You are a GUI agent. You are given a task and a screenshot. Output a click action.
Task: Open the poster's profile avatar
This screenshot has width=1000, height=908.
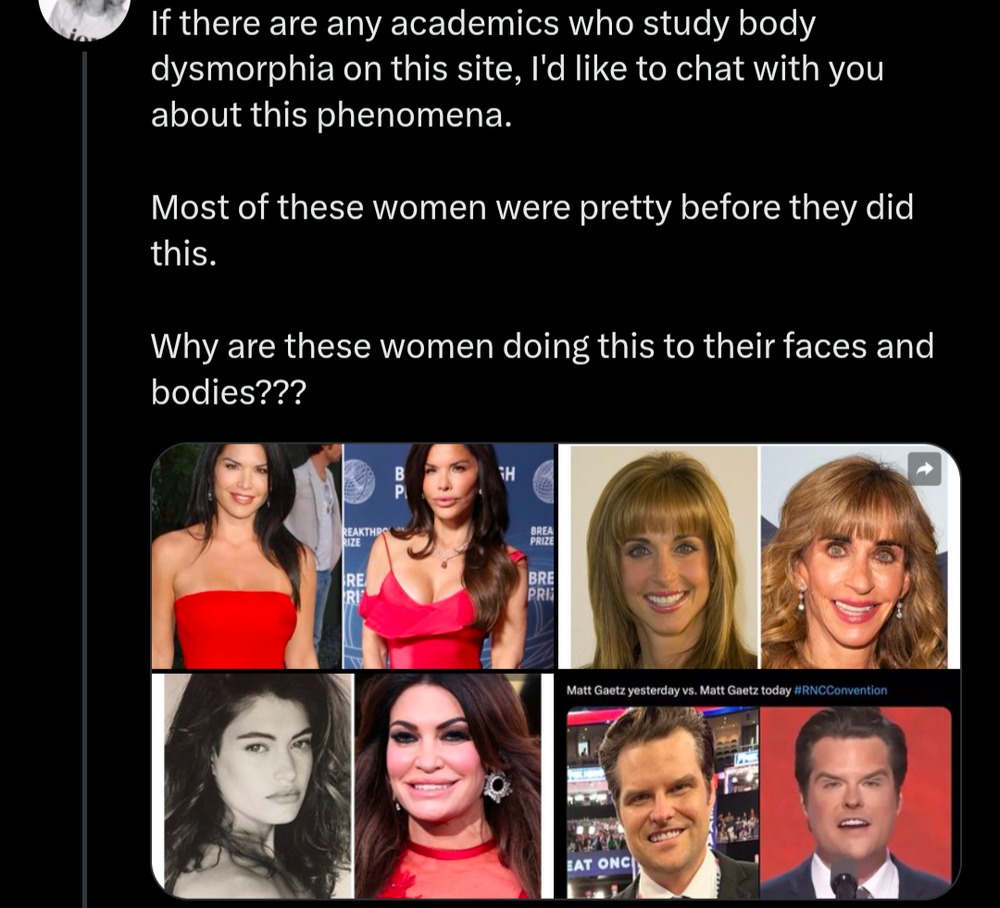(x=85, y=17)
